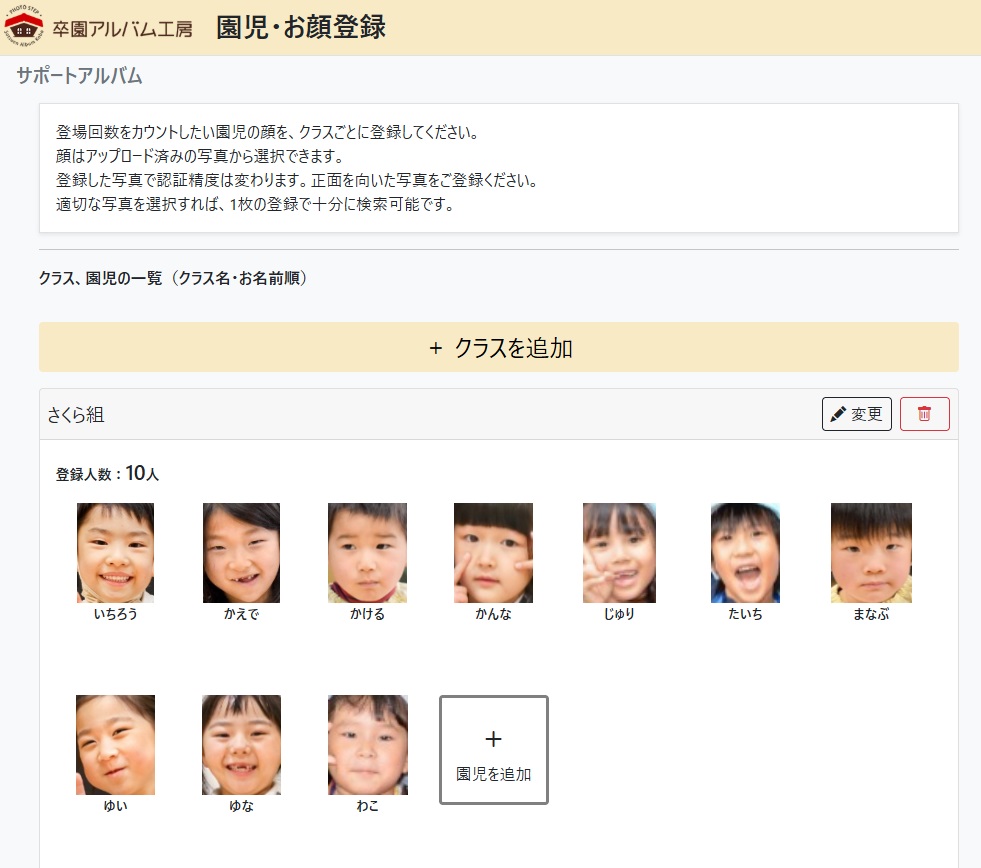
Task: Click the かける name label
Action: coord(367,614)
